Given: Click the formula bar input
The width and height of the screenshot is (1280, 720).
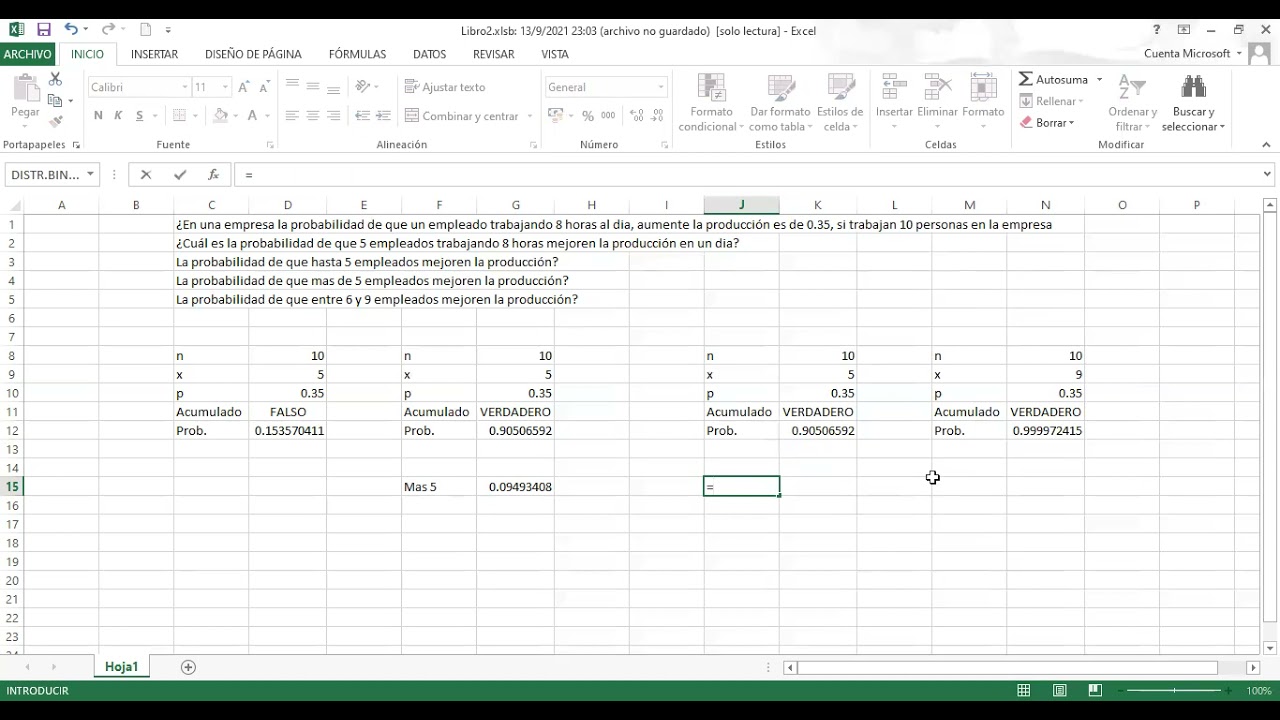Looking at the screenshot, I should point(748,174).
